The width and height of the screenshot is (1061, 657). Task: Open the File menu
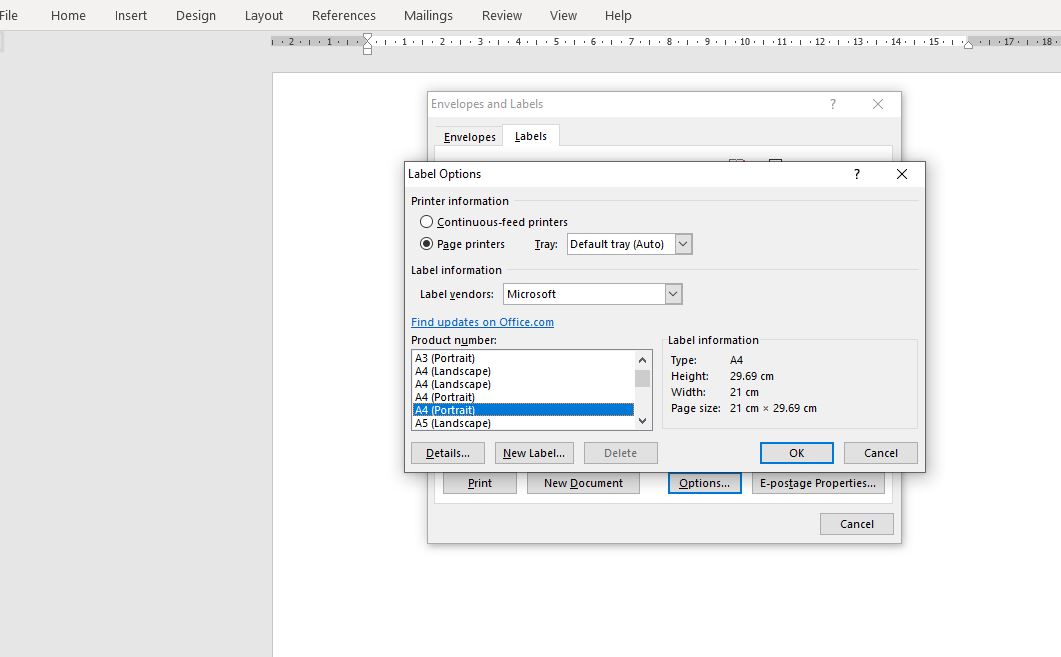click(8, 15)
